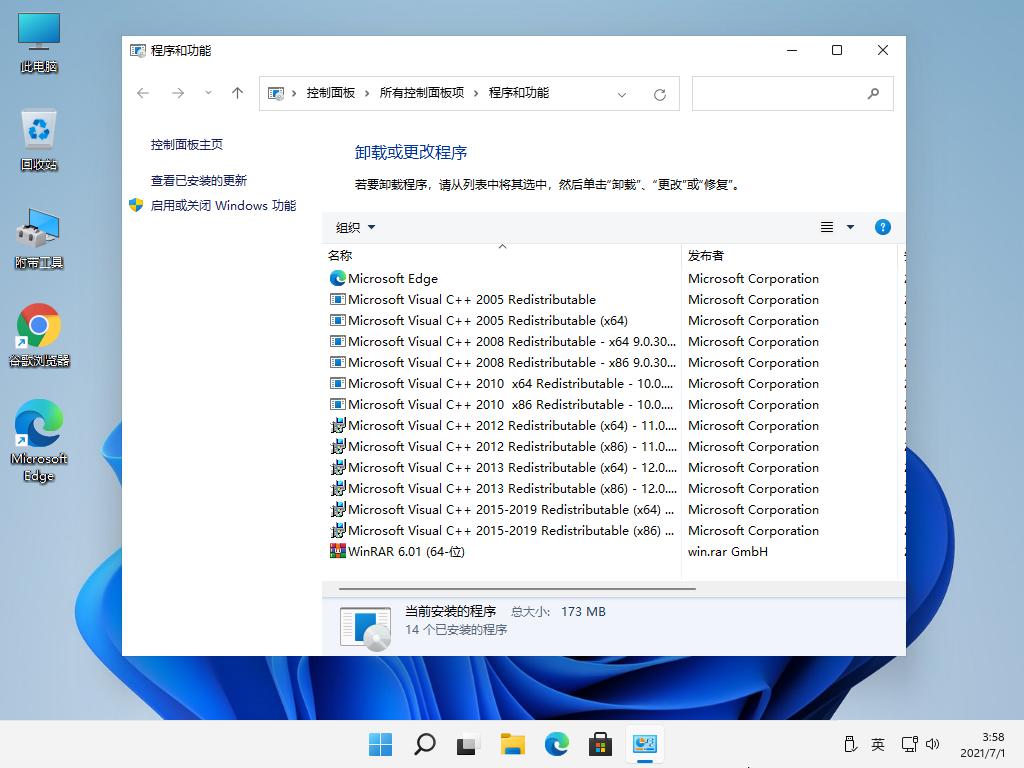Click the back navigation arrow
Screen dimensions: 1024x768
tap(143, 93)
